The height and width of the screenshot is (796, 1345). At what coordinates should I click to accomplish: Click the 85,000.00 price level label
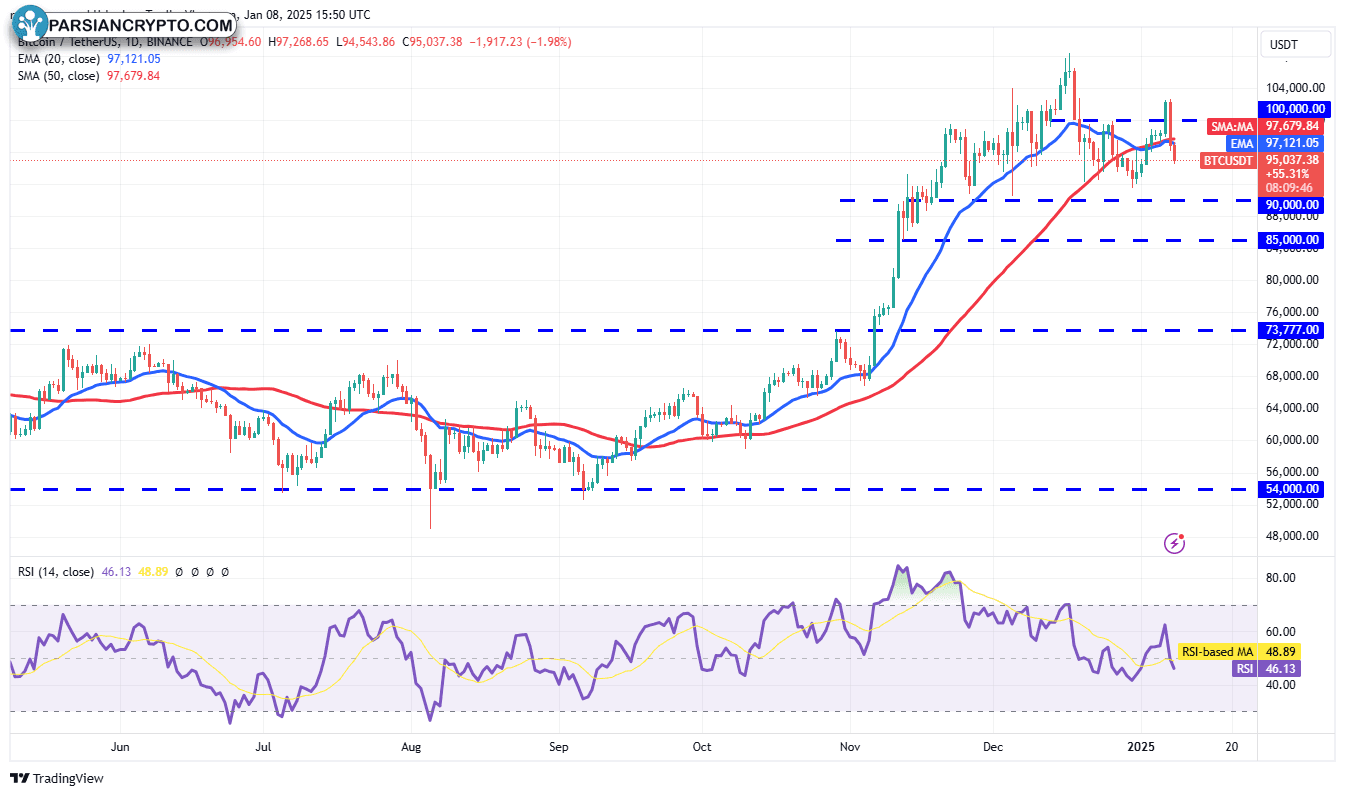pyautogui.click(x=1292, y=240)
